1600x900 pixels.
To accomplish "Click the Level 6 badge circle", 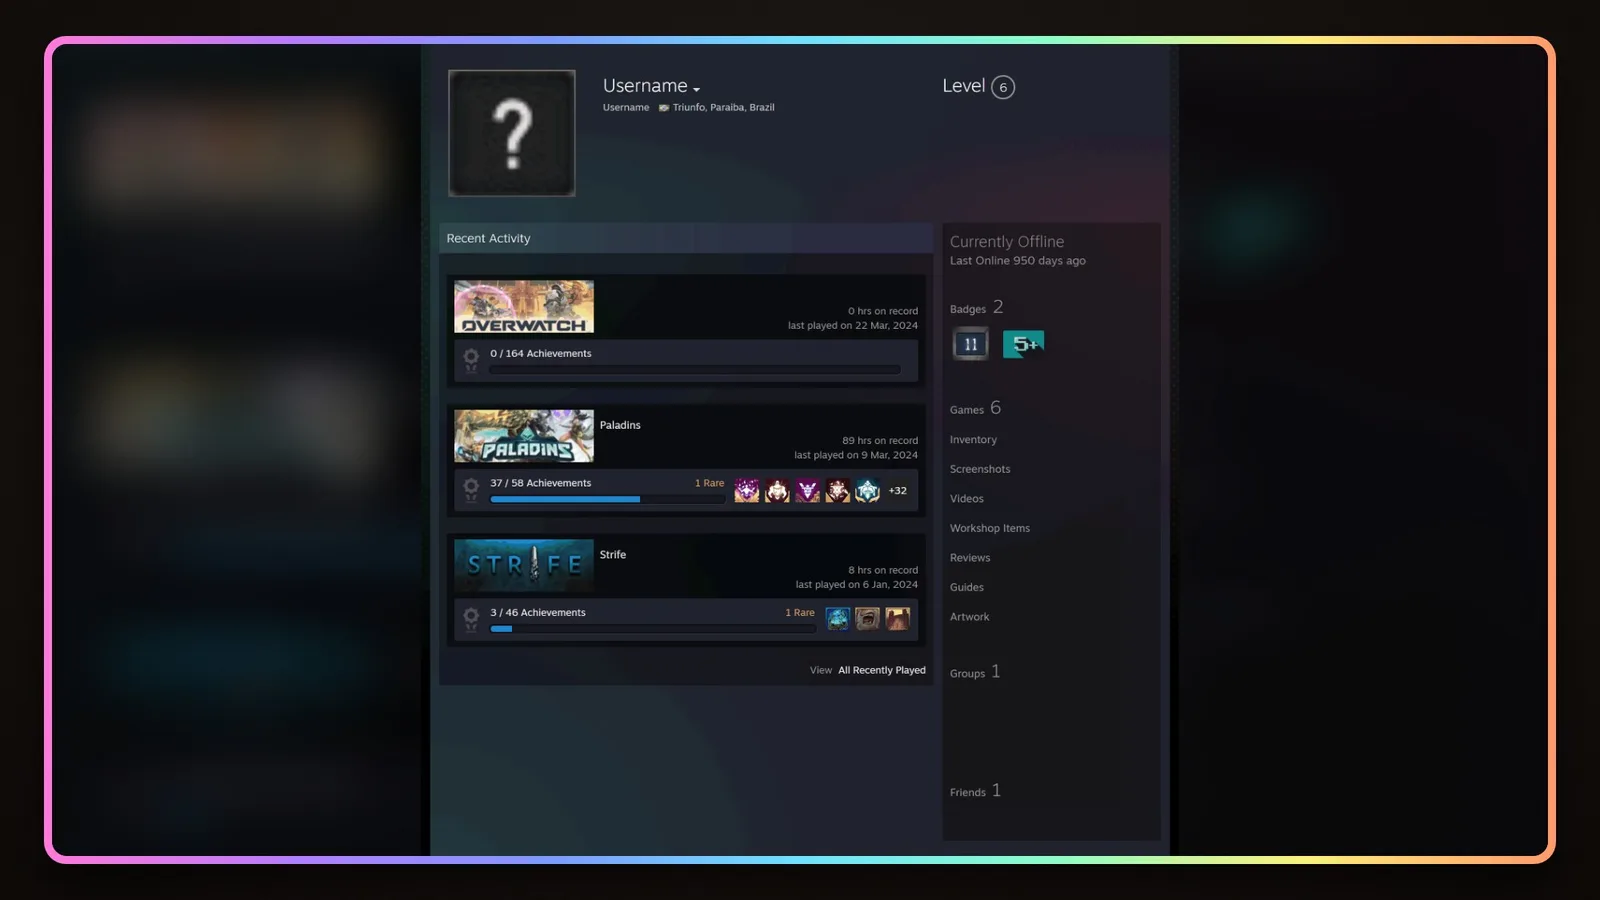I will (x=1003, y=87).
